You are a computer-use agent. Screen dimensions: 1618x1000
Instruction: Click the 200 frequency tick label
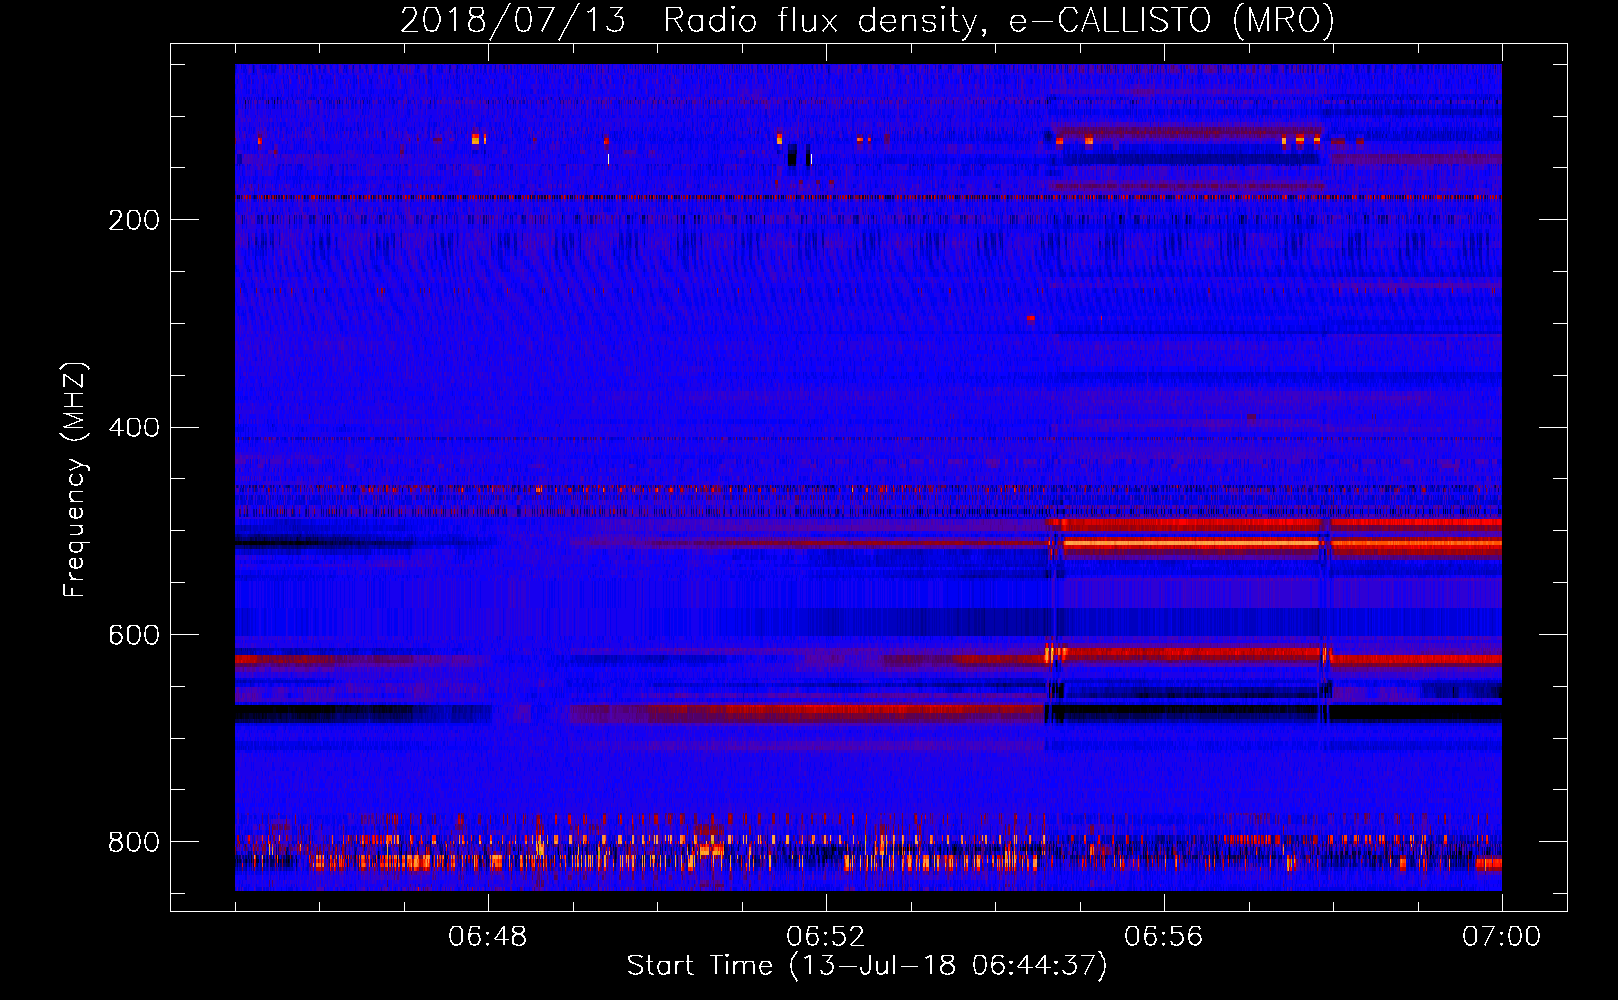click(134, 220)
